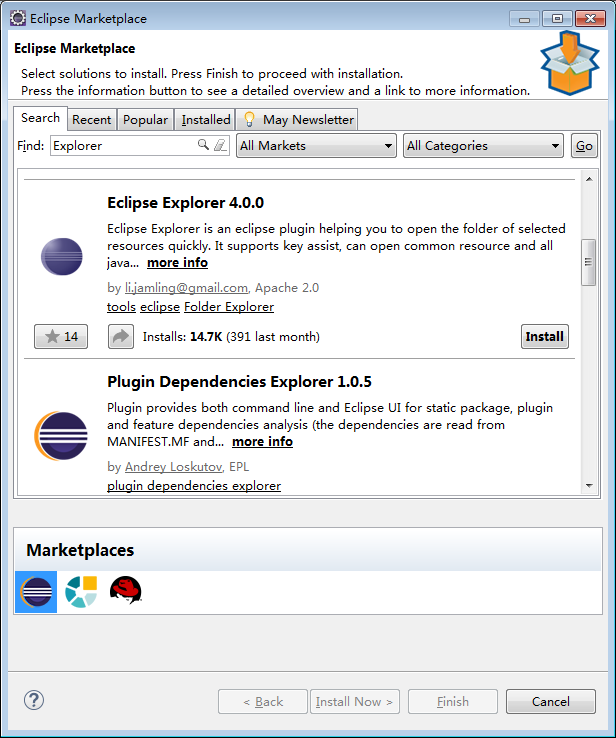Screen dimensions: 616x738
Task: Click the Plugin Dependencies Explorer logo
Action: [x=61, y=436]
